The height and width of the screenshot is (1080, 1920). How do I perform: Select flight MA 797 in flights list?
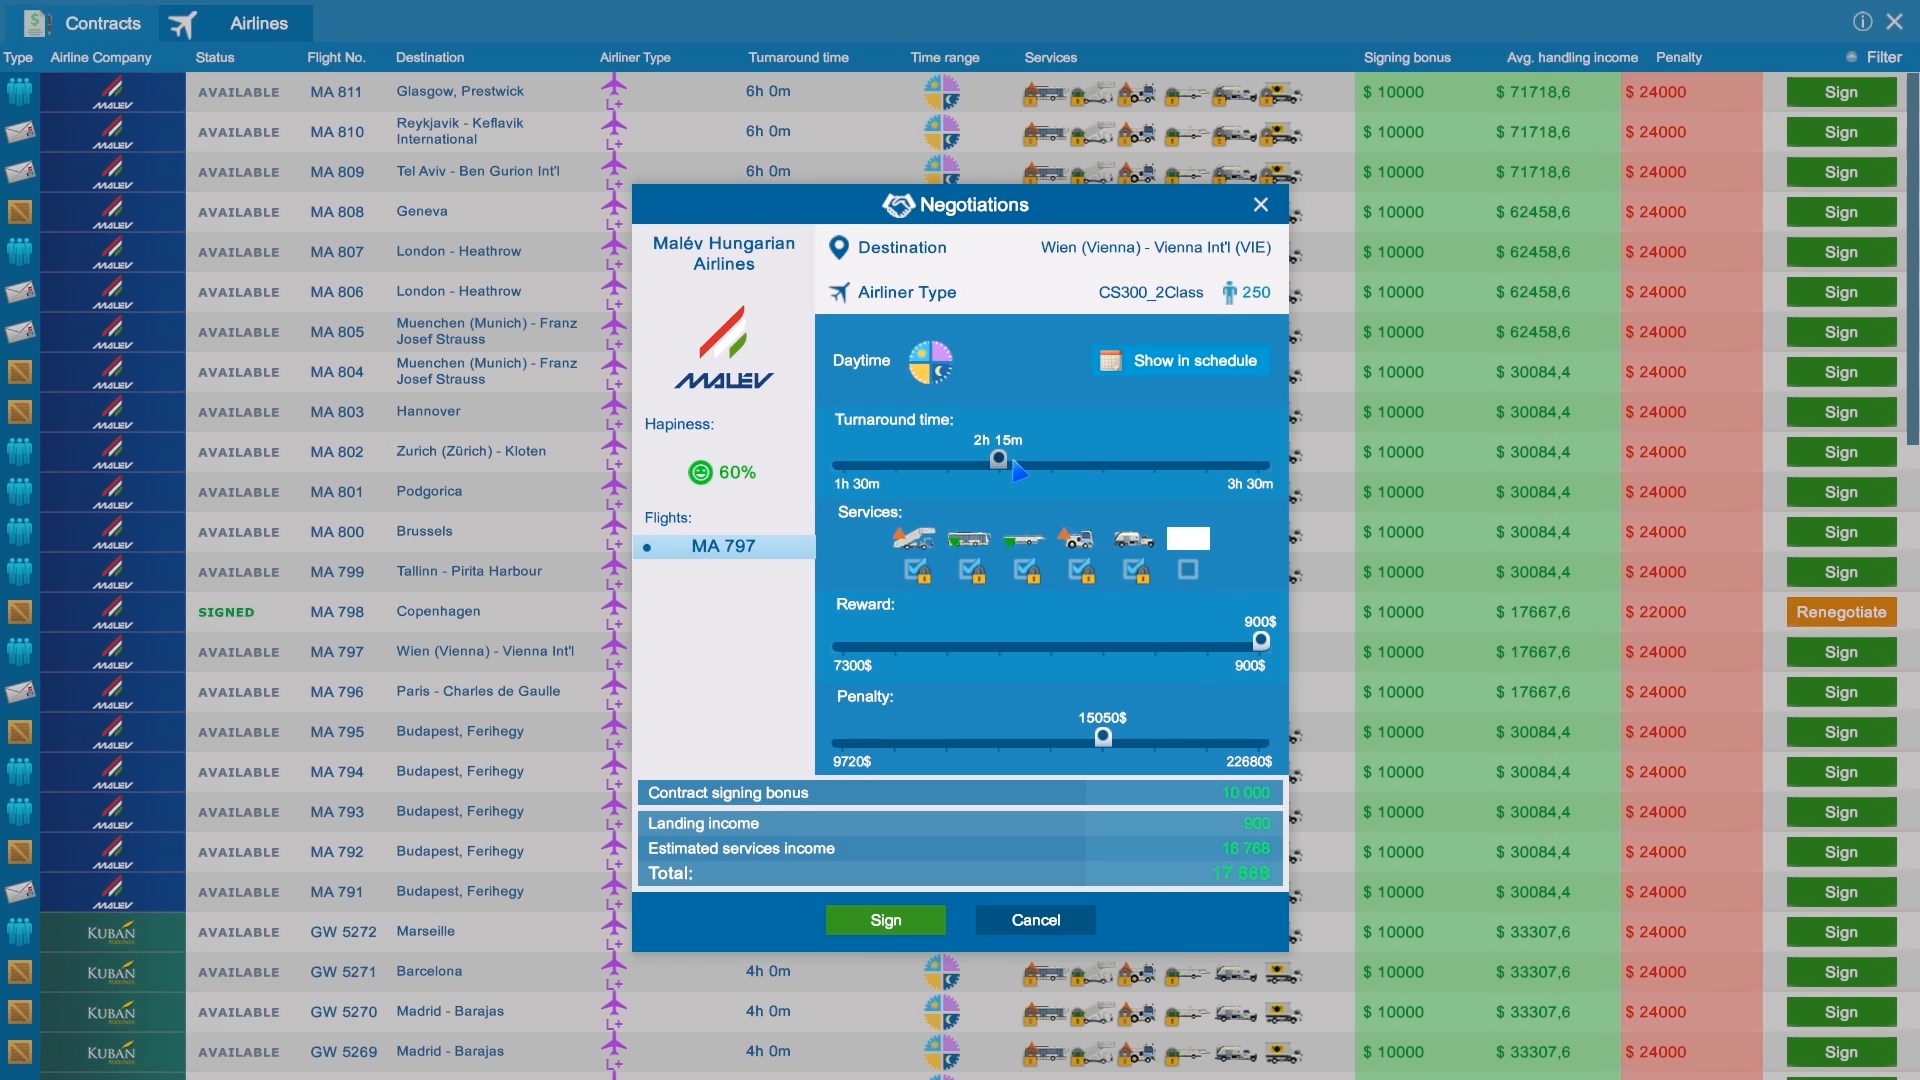coord(723,546)
